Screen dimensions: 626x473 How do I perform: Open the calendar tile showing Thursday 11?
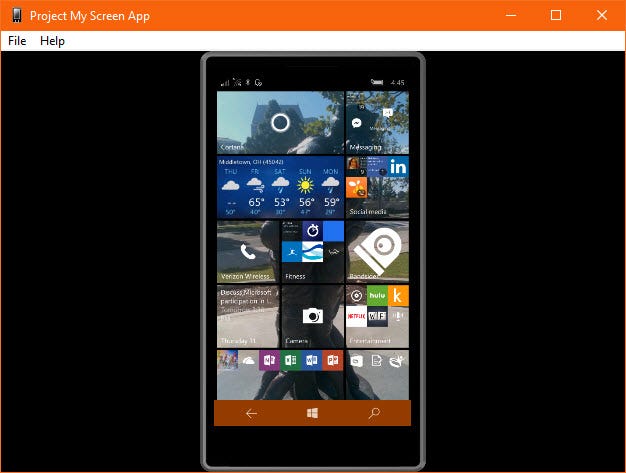point(248,316)
